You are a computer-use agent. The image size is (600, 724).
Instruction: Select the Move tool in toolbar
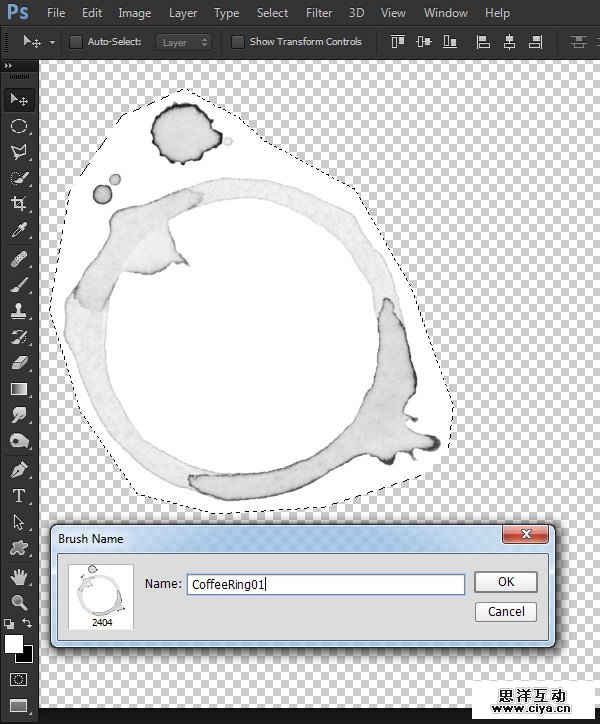[19, 99]
